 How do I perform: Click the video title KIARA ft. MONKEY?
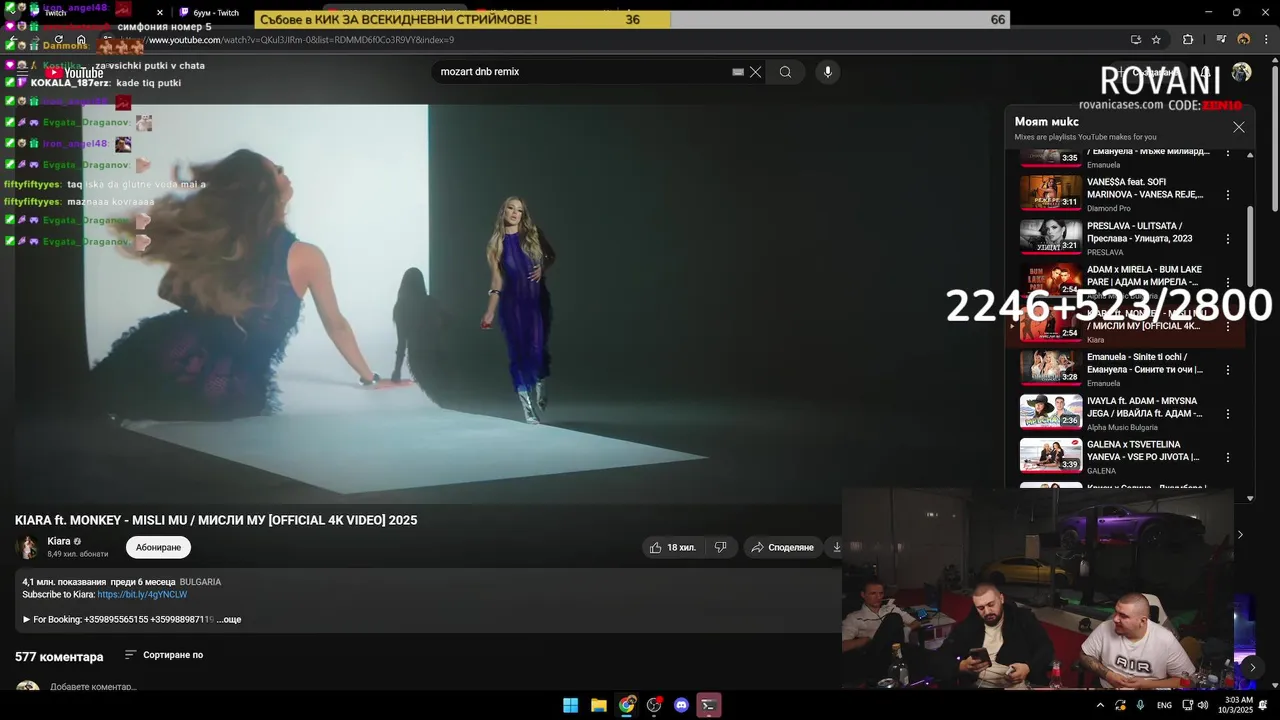(216, 520)
